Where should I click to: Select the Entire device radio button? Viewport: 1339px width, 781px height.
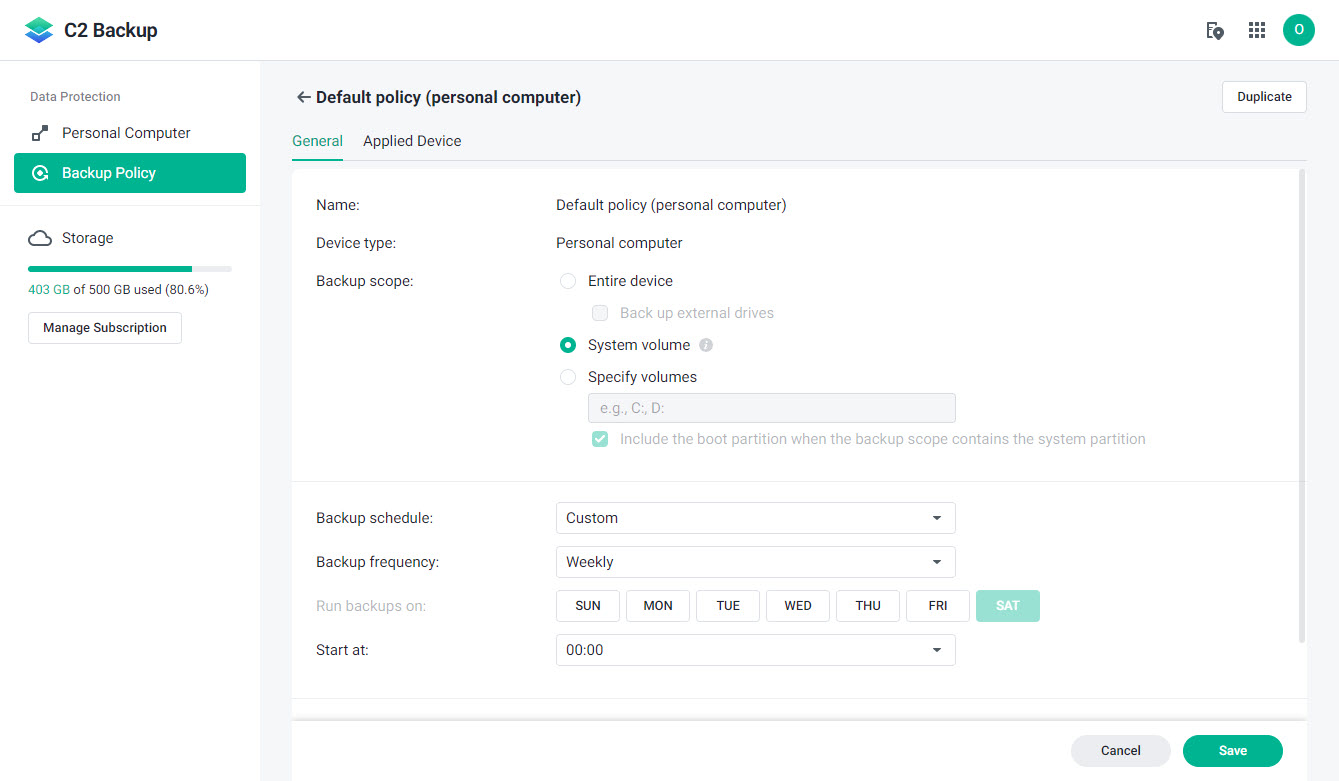click(x=568, y=281)
